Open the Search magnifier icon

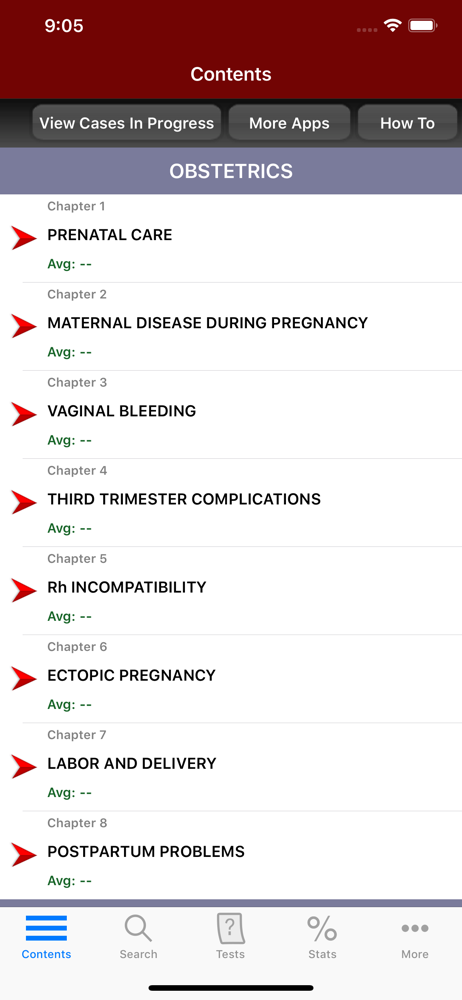pos(138,928)
